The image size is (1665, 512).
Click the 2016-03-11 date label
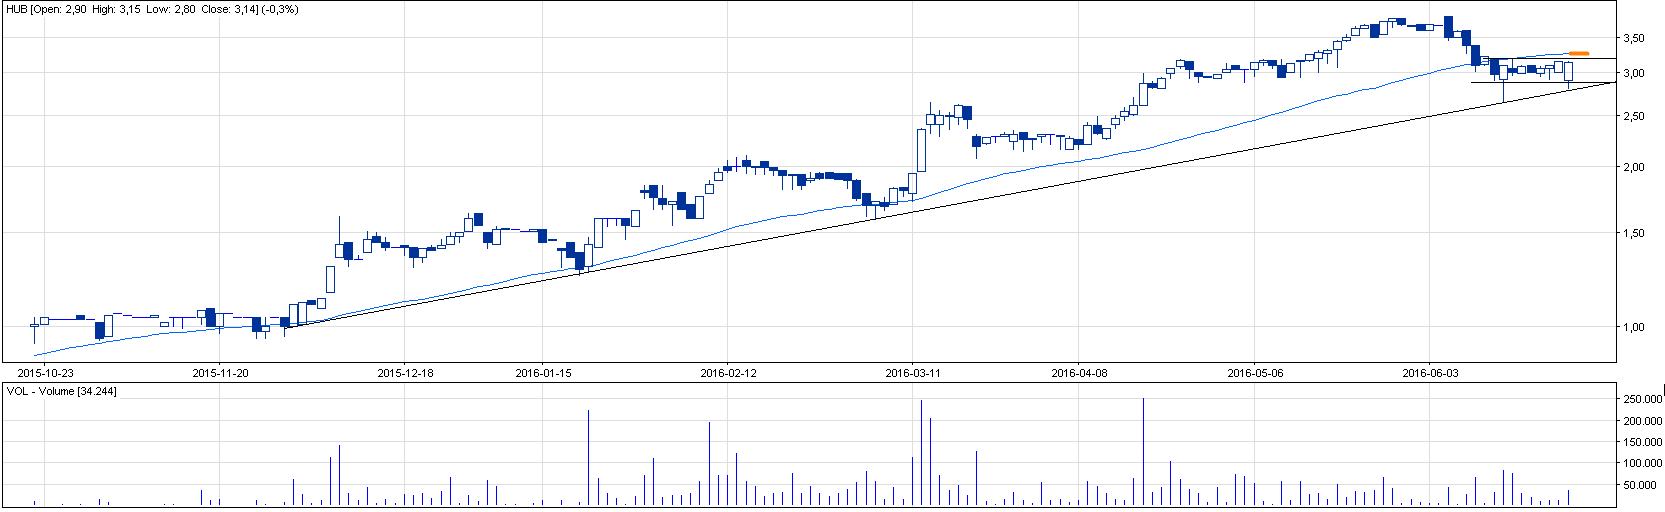click(913, 373)
